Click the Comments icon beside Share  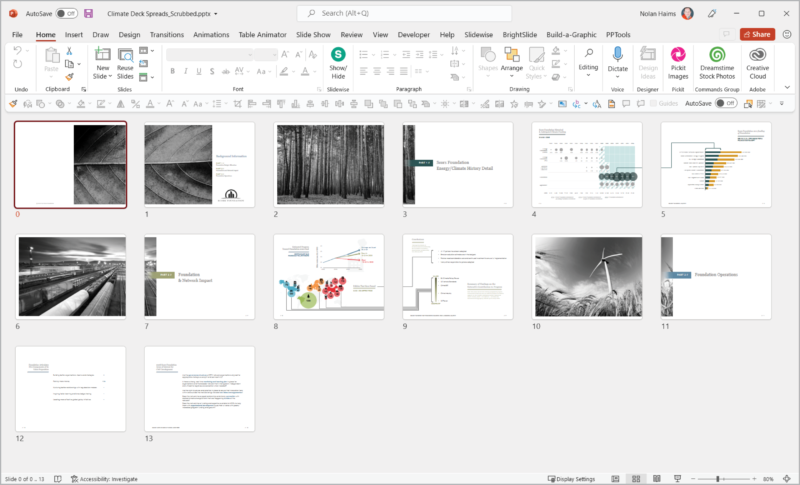tap(726, 34)
